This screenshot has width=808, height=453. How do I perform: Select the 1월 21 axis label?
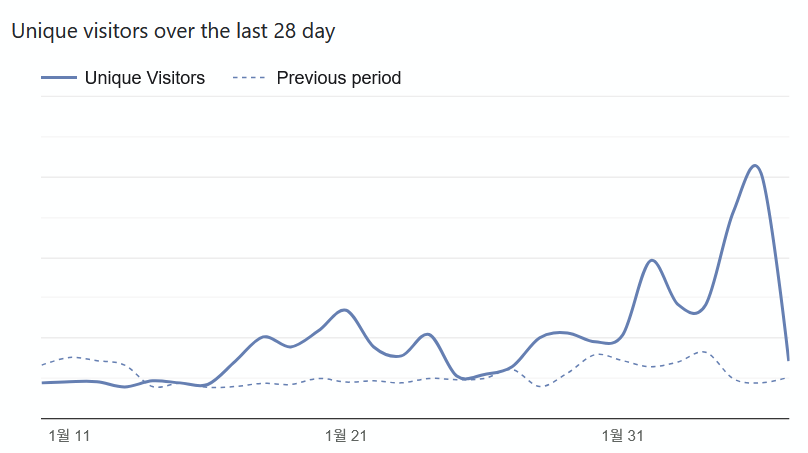tap(346, 436)
